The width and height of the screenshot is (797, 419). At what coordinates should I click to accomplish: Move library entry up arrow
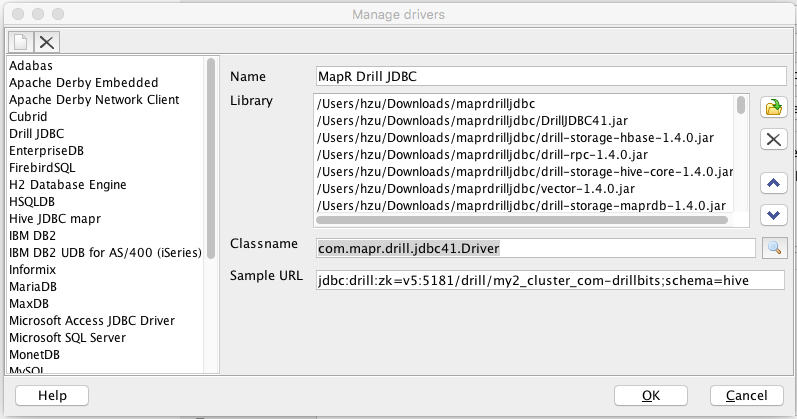click(774, 183)
